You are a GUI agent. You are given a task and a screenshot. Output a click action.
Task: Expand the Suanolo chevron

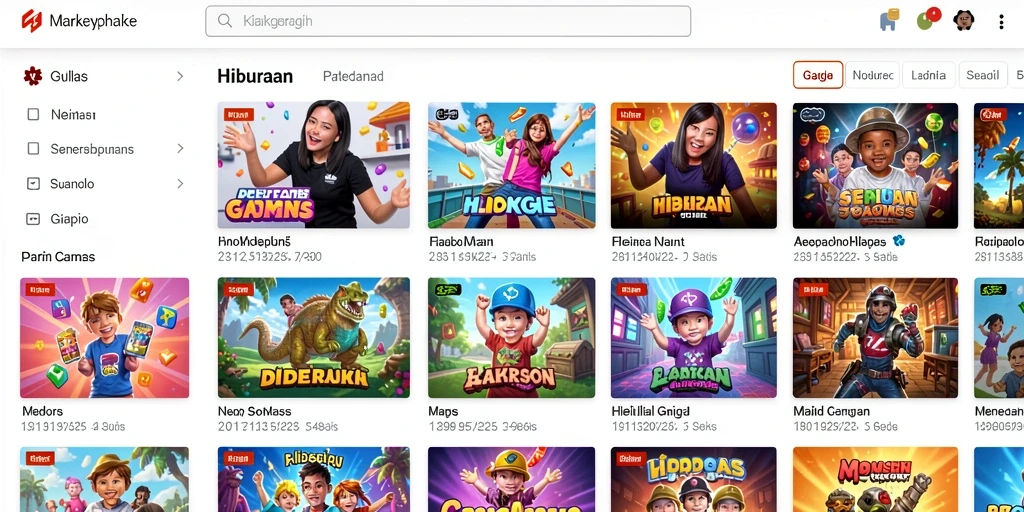point(180,184)
